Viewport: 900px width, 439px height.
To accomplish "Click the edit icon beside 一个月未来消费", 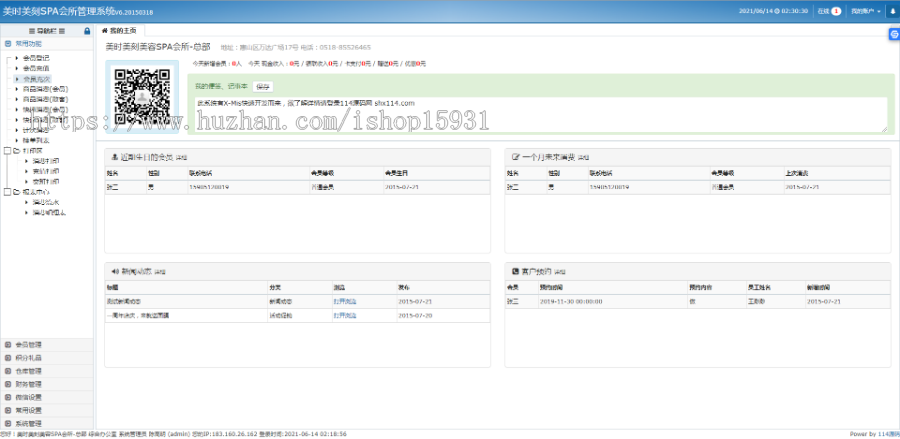I will 514,157.
